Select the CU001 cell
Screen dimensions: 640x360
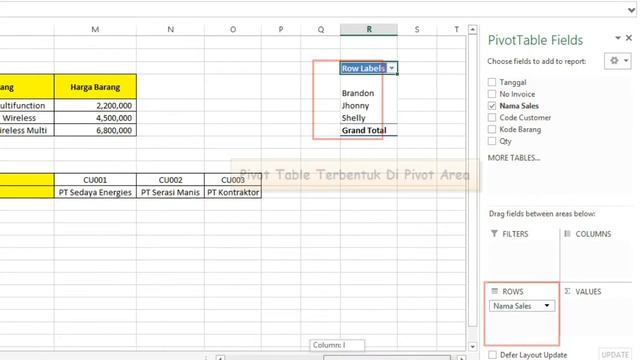95,180
